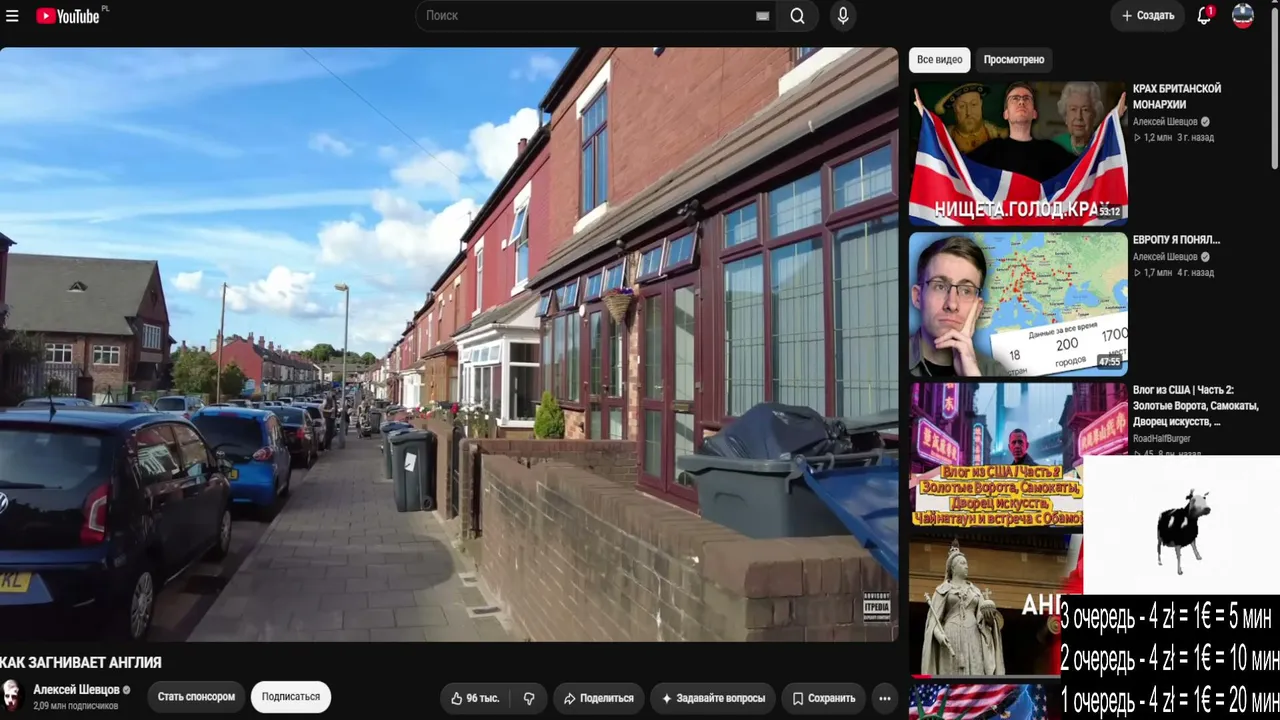Open the channel avatar below the video
This screenshot has width=1280, height=720.
[x=11, y=695]
